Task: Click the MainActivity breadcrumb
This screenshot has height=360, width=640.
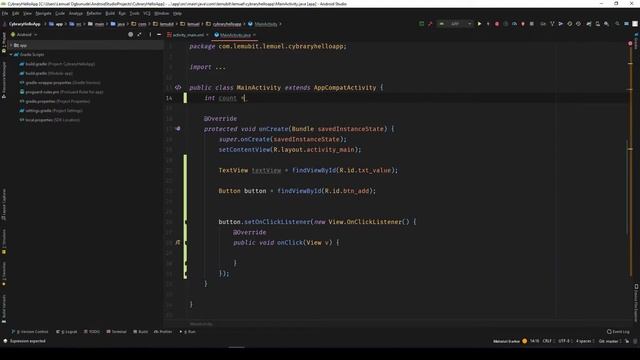Action: point(263,24)
